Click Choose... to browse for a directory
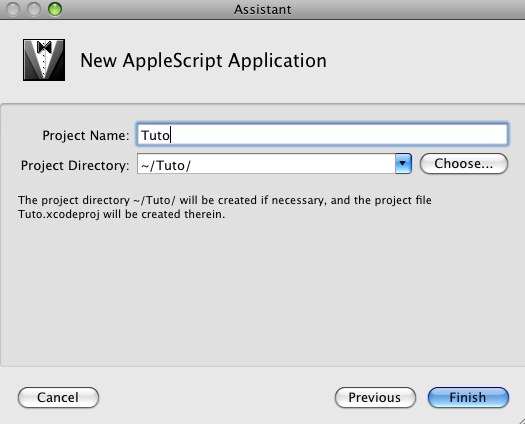525x424 pixels. 464,163
